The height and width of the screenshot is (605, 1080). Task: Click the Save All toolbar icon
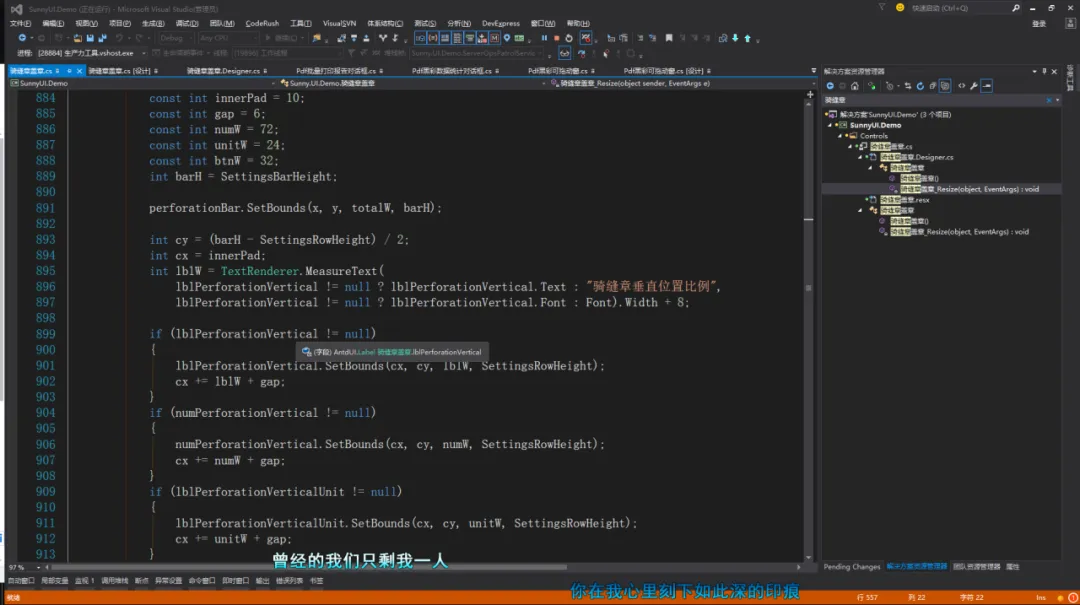102,38
